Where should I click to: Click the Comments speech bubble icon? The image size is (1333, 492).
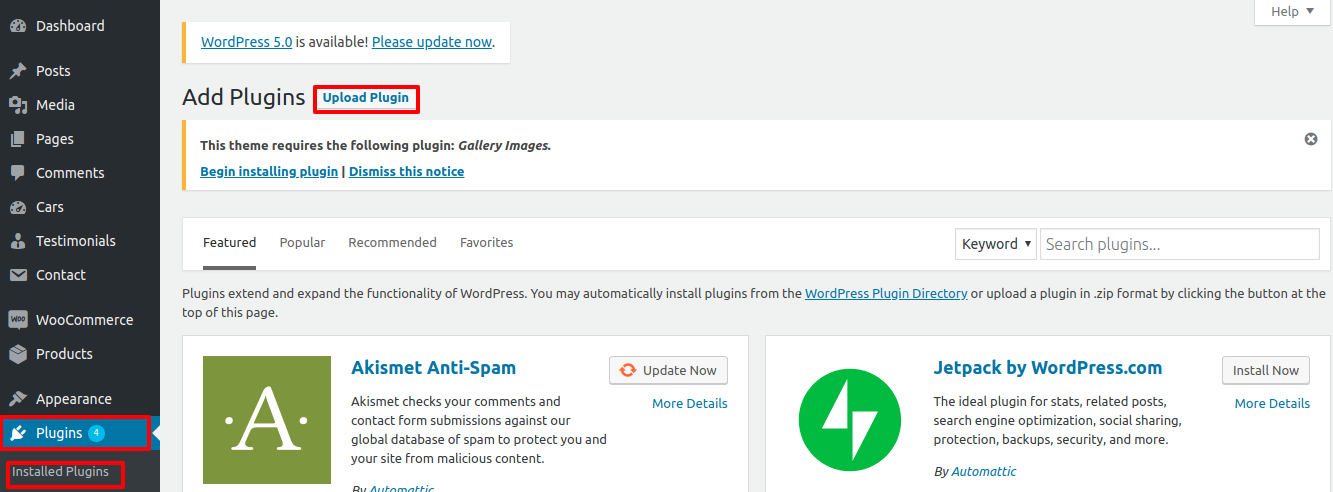pyautogui.click(x=18, y=173)
